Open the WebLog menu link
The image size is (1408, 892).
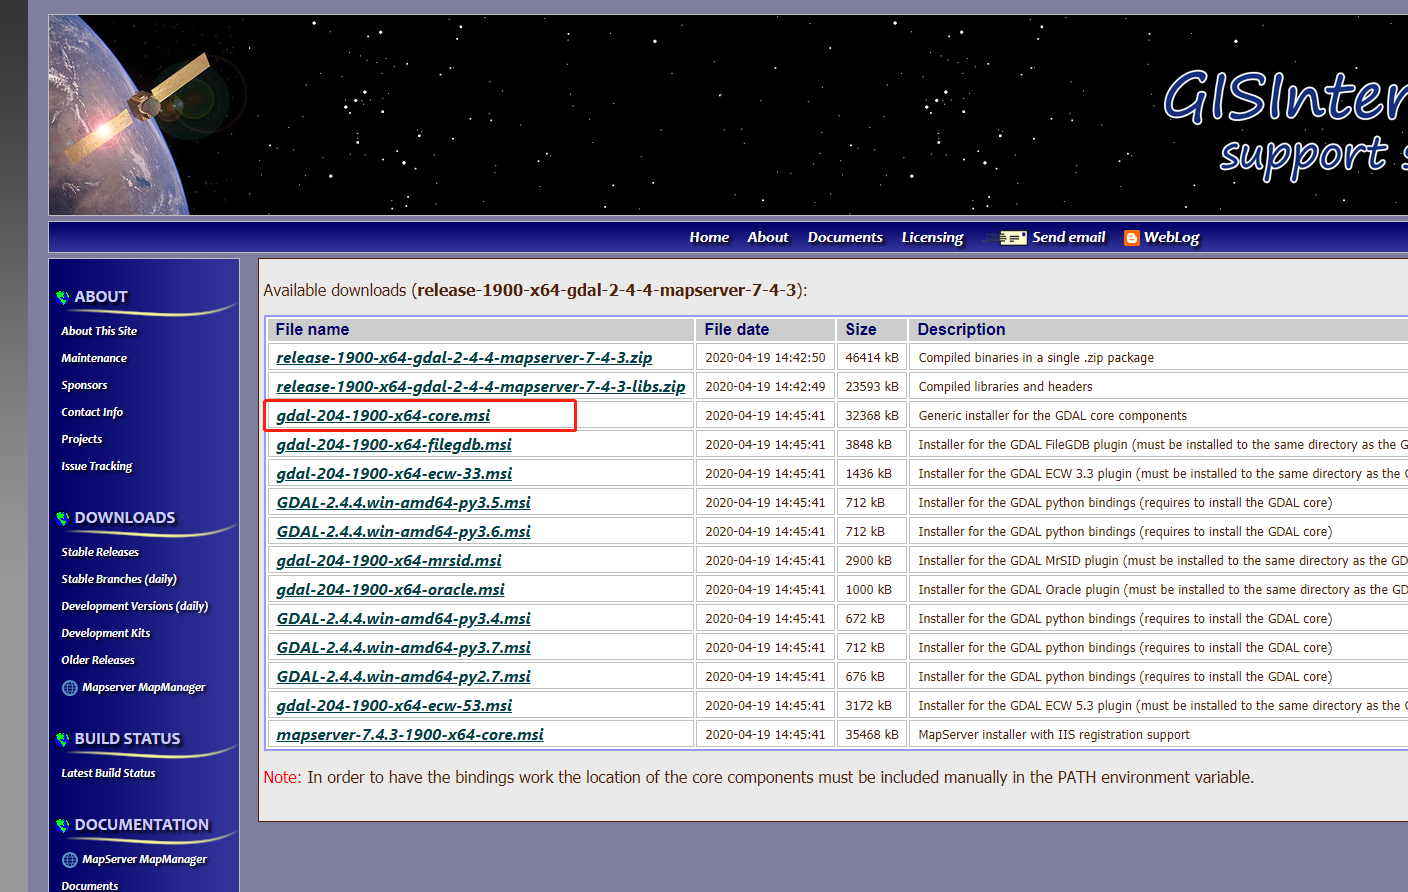(1172, 237)
